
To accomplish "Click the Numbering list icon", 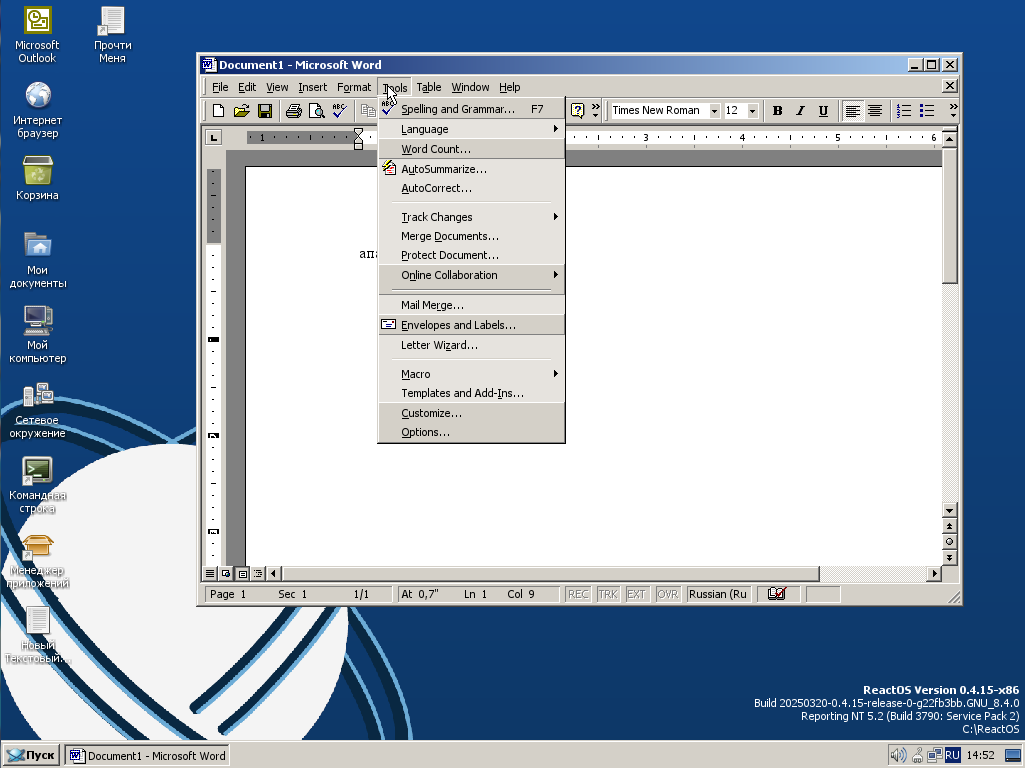I will [904, 111].
